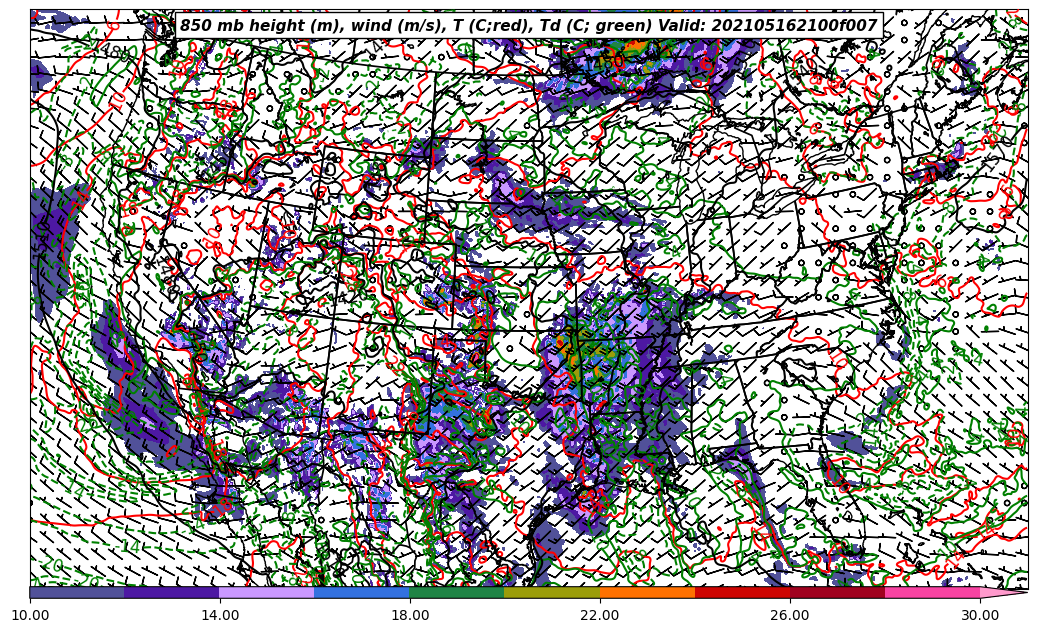Select the dark purple 12–14 colorbar segment
Viewport: 1037px width, 632px height.
(x=172, y=592)
